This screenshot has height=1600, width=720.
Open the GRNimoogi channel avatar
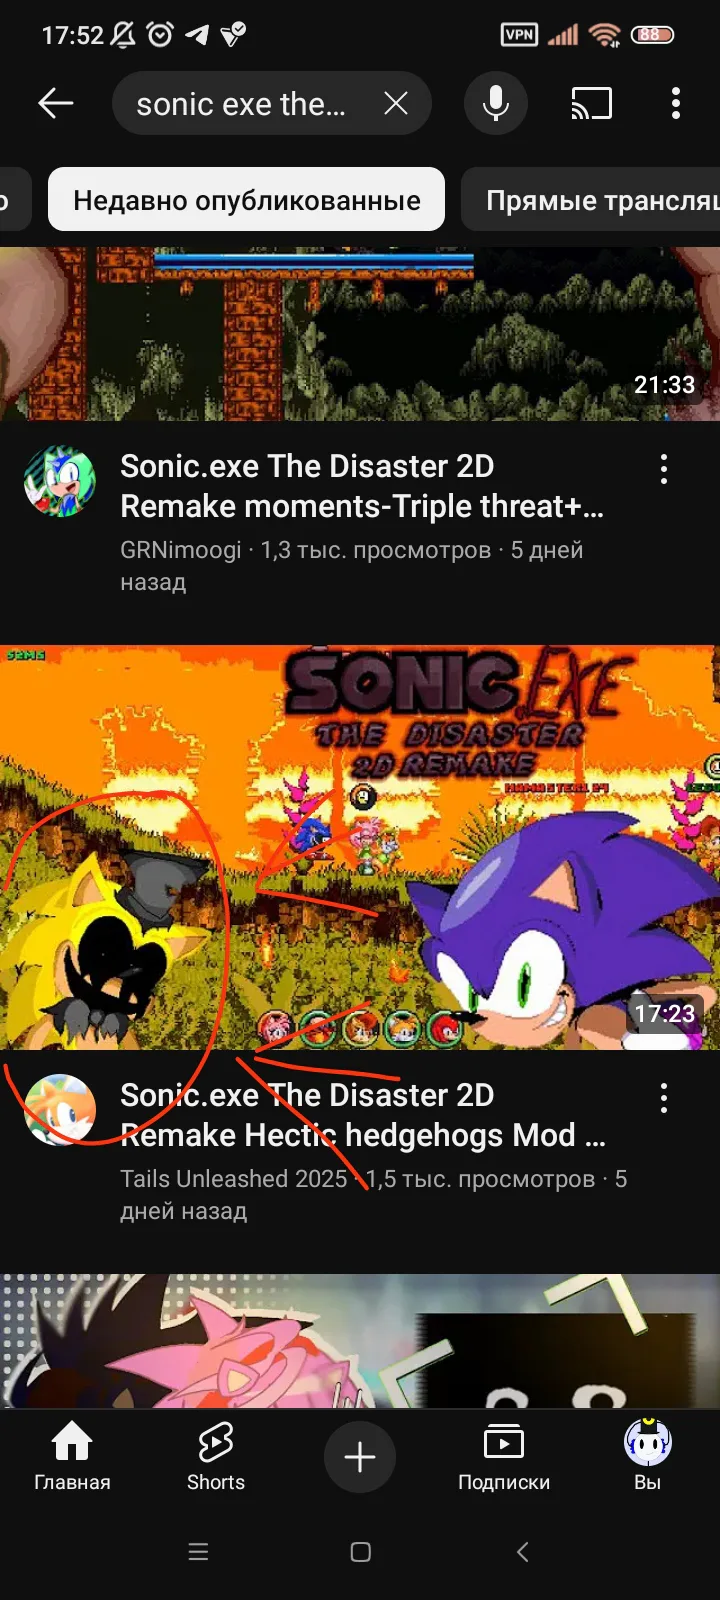pyautogui.click(x=60, y=481)
